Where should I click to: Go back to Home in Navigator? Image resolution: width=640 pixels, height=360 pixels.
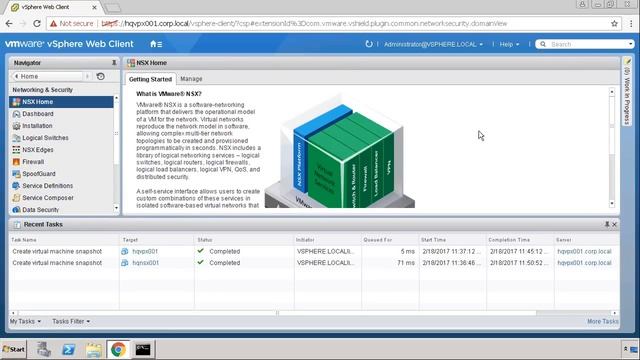click(48, 76)
